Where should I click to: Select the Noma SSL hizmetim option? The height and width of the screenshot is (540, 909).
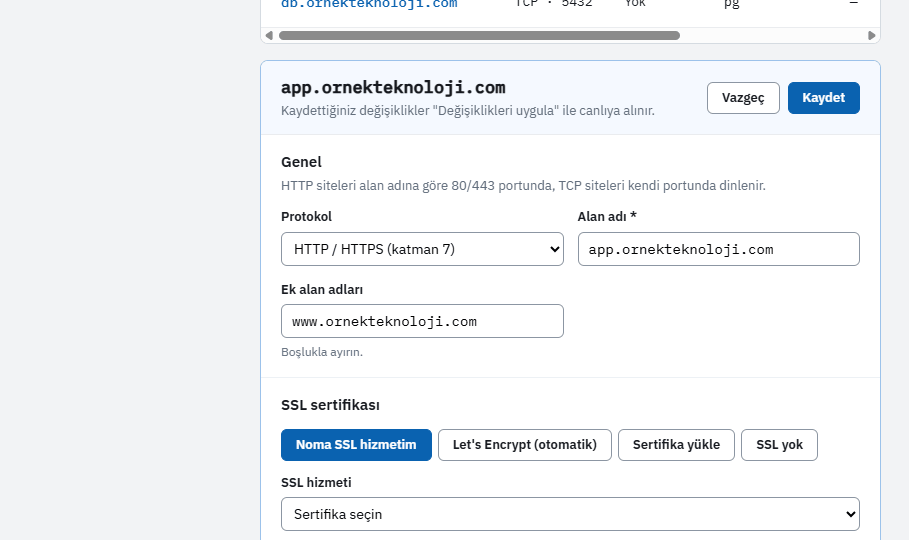[x=356, y=445]
